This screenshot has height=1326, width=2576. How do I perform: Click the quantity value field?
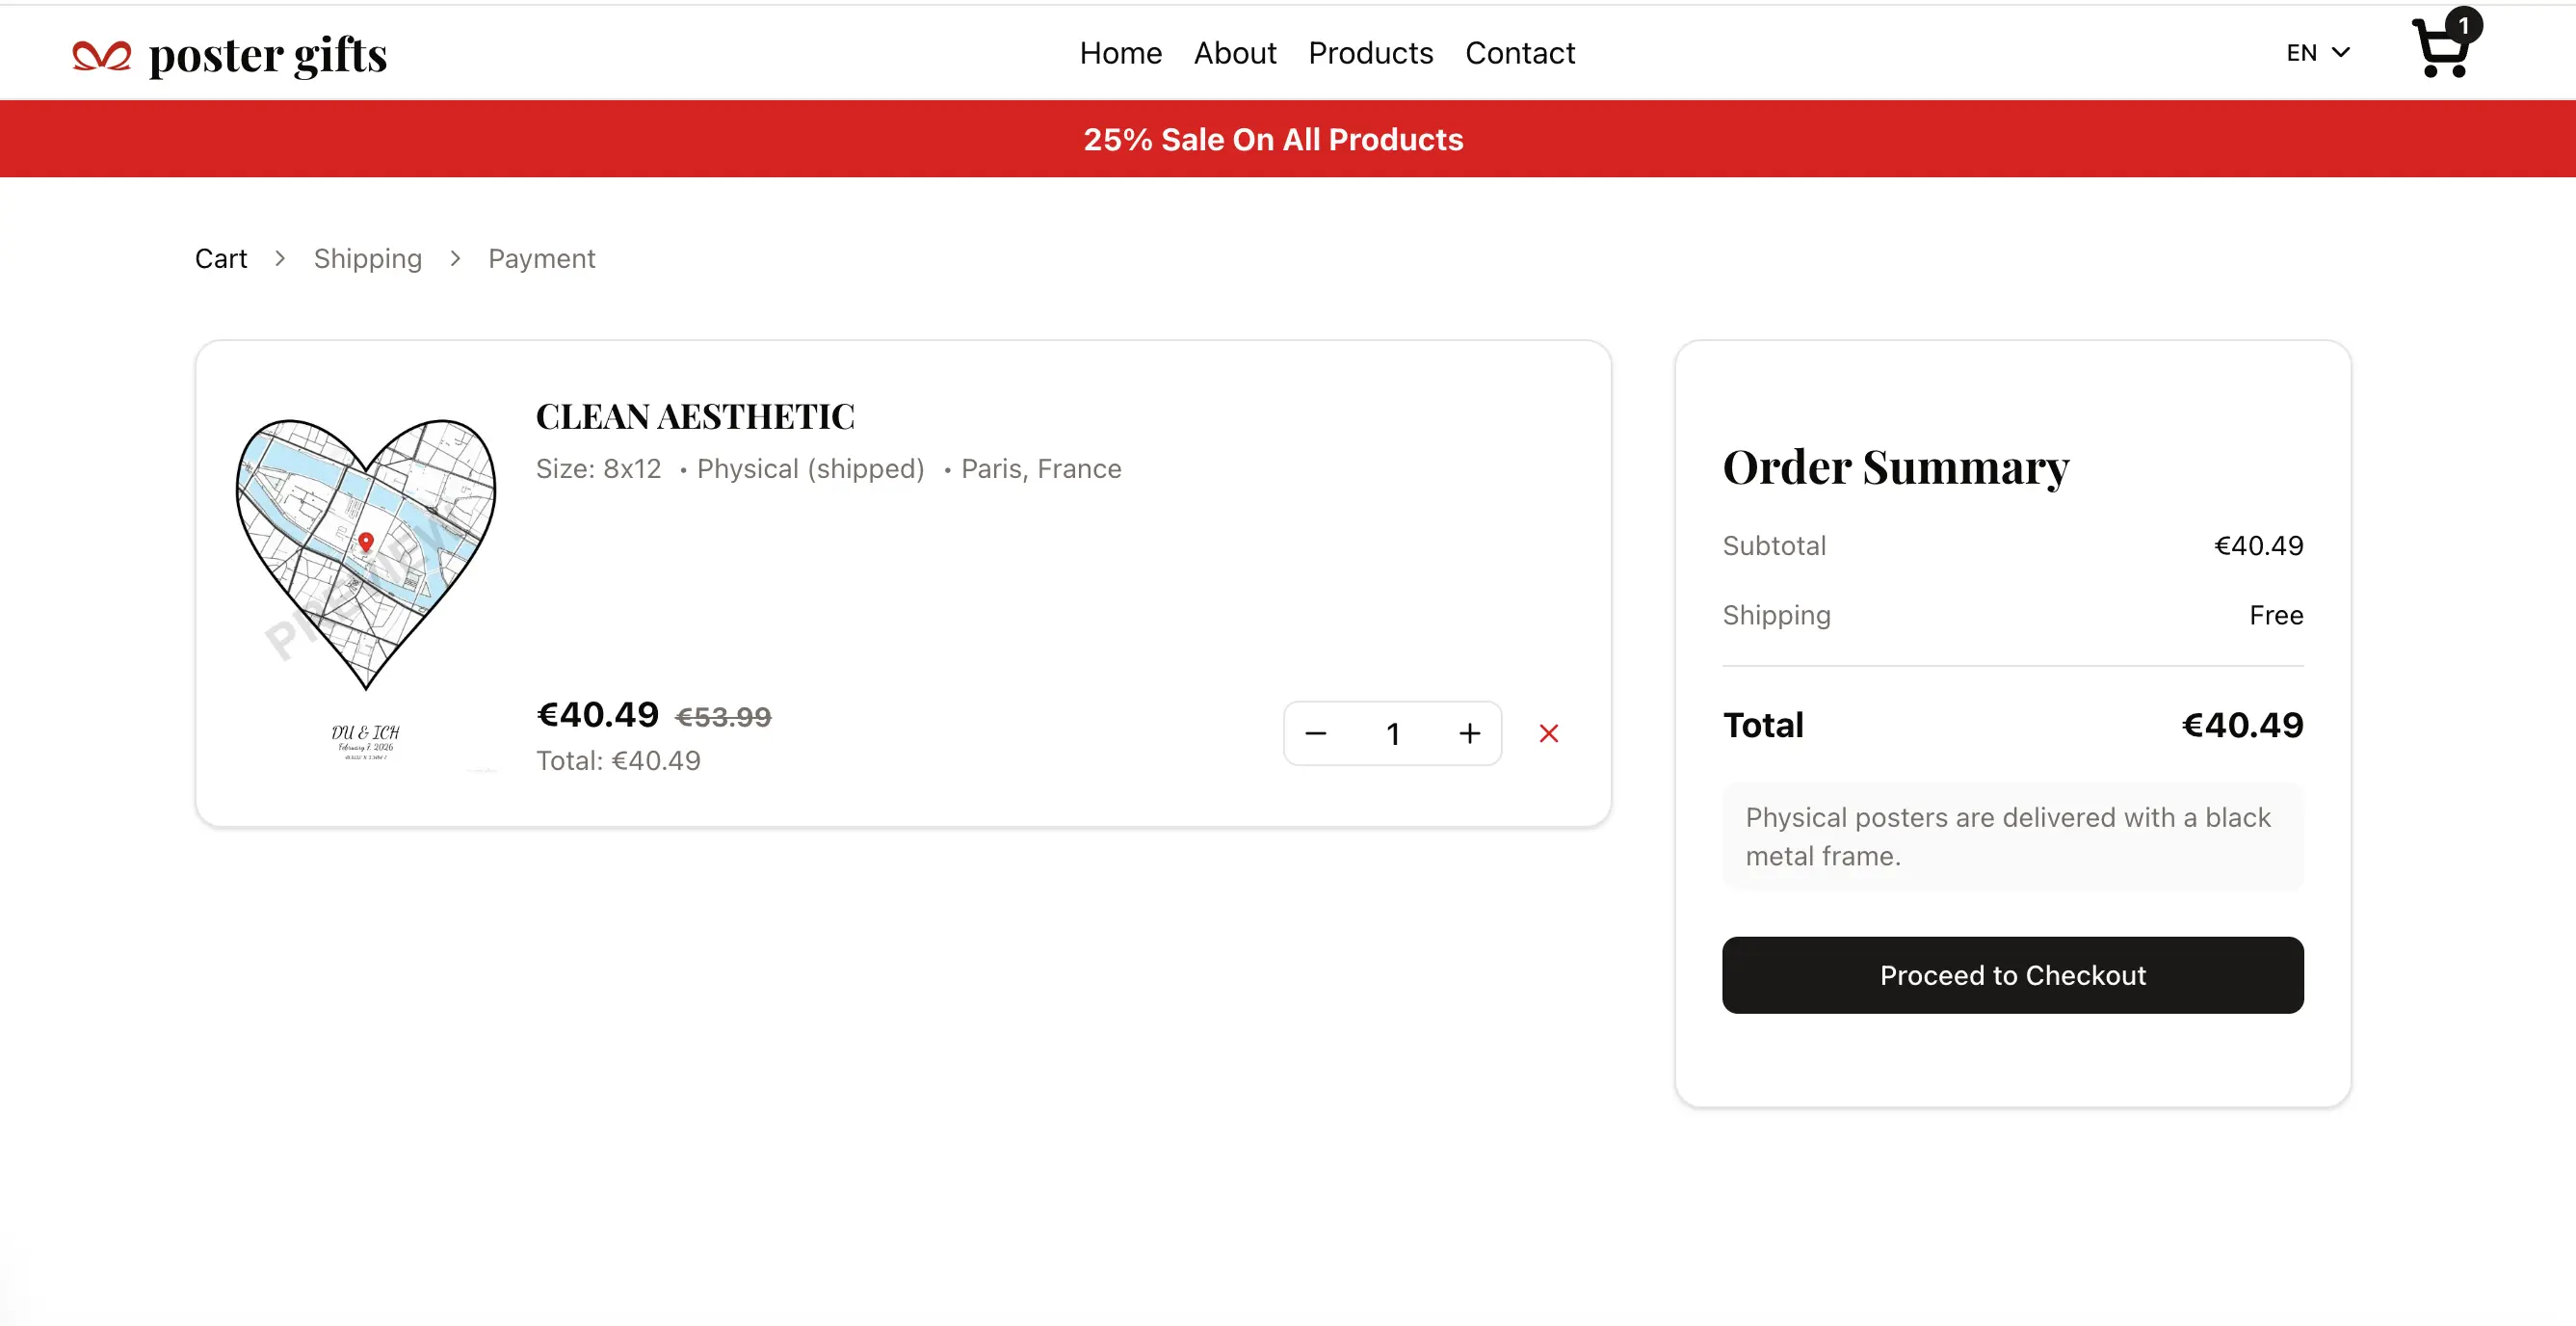coord(1392,733)
